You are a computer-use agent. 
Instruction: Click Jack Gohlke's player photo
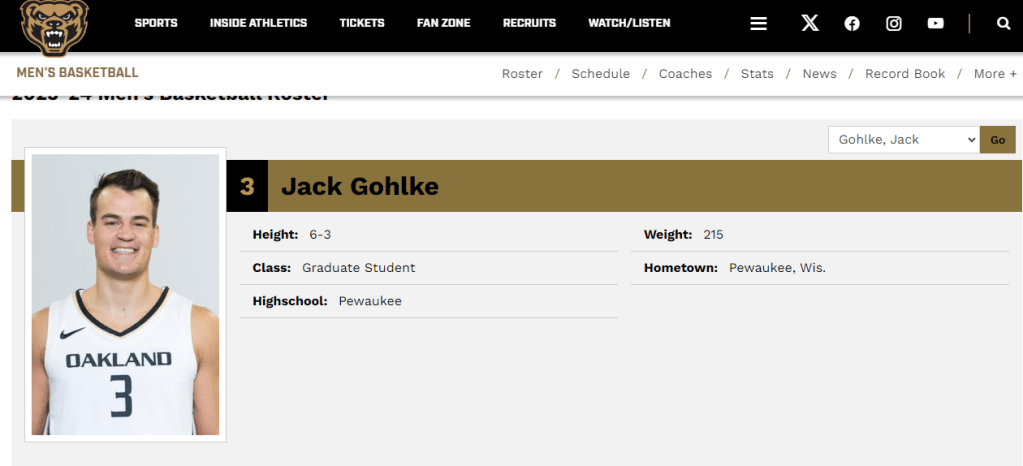pyautogui.click(x=125, y=295)
